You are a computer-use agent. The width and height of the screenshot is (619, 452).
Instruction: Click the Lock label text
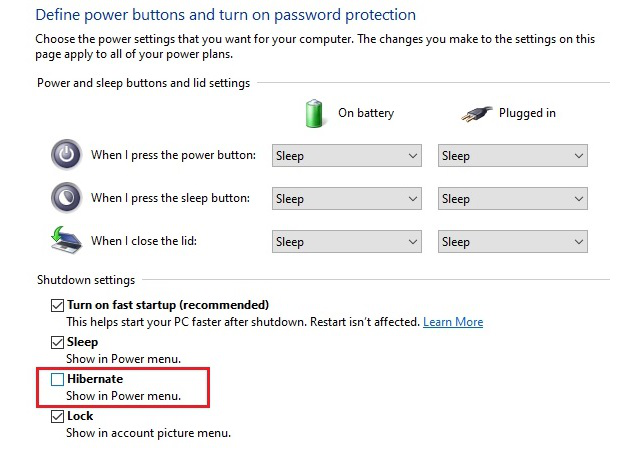coord(80,416)
